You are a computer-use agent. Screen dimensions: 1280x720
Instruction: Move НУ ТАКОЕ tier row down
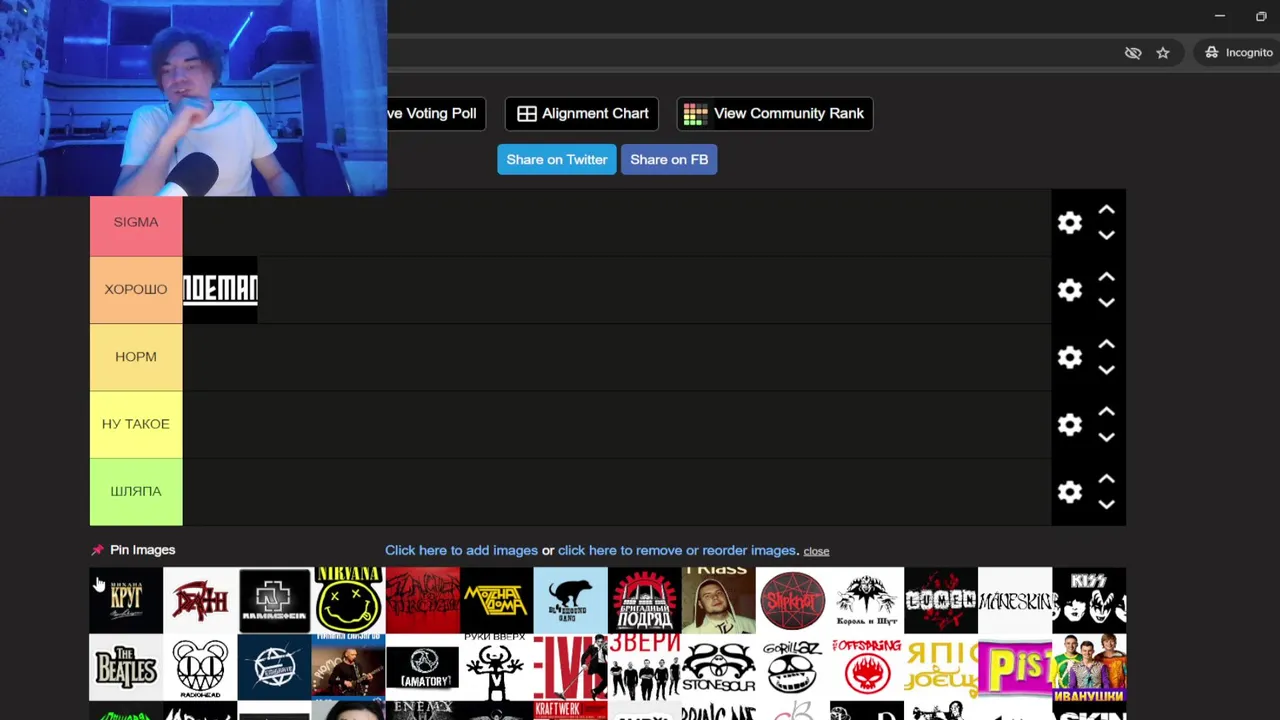point(1106,437)
